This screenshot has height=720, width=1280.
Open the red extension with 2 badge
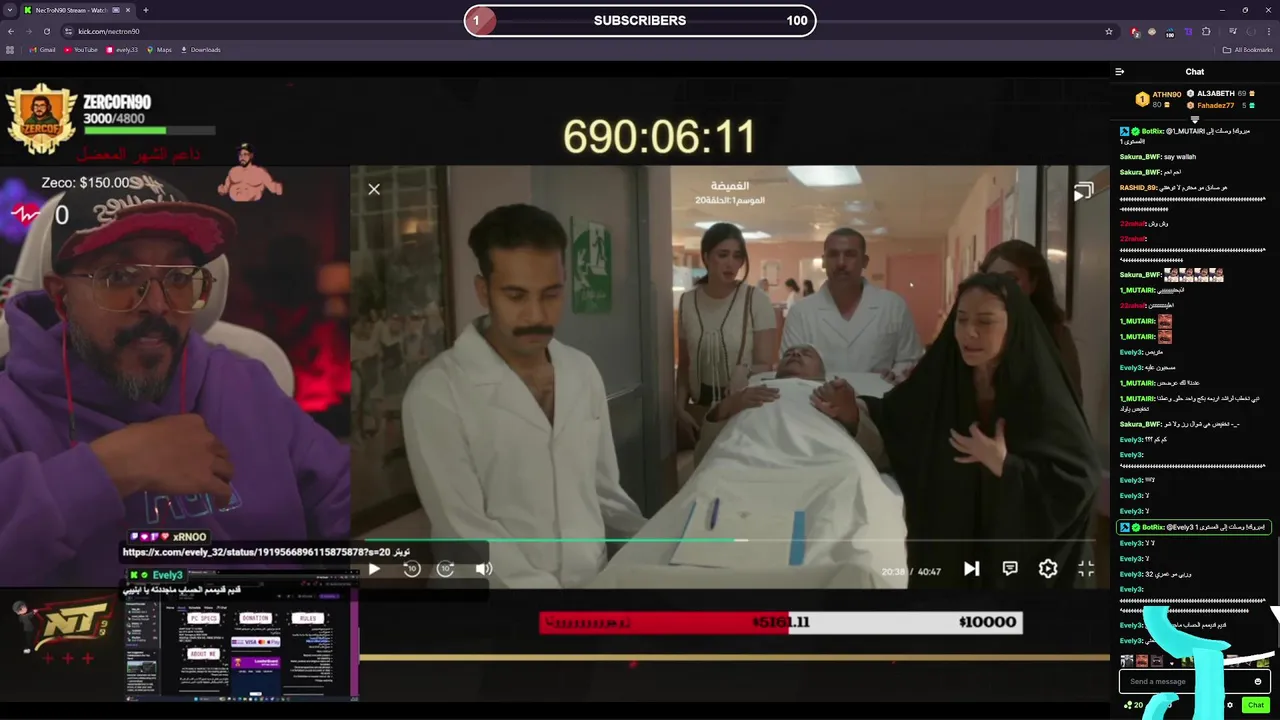[x=1134, y=32]
